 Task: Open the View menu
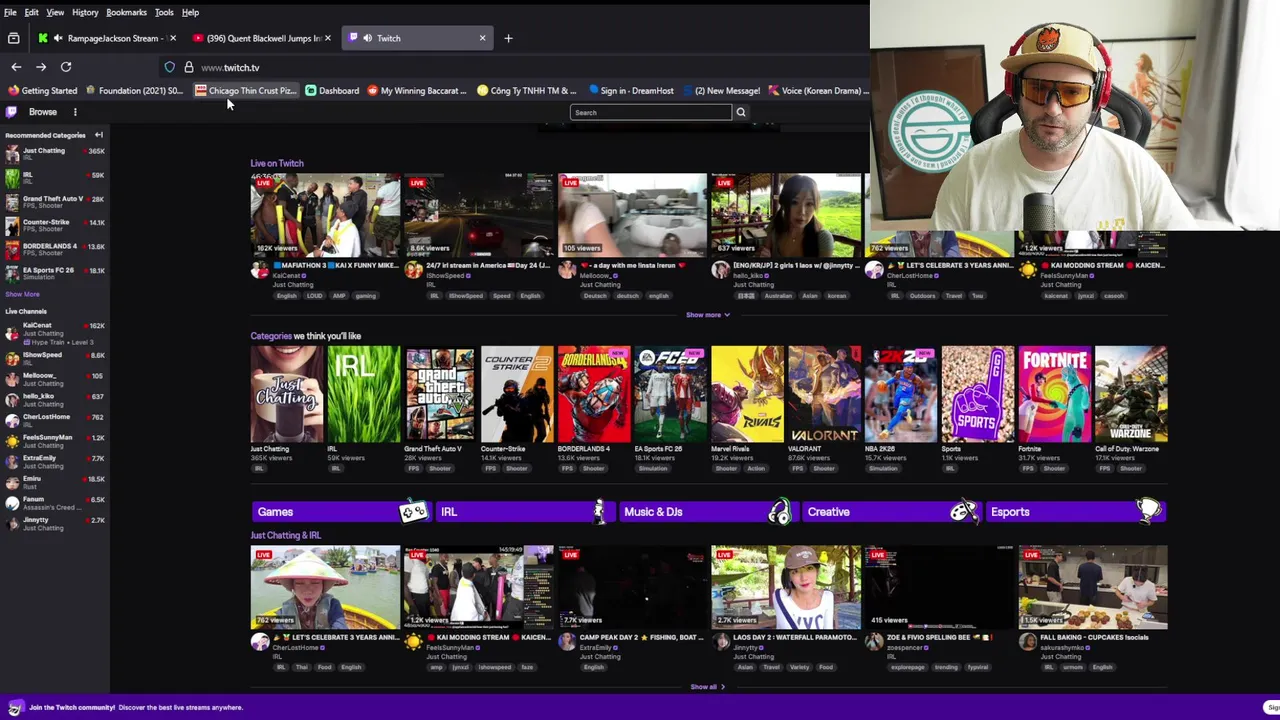tap(55, 12)
